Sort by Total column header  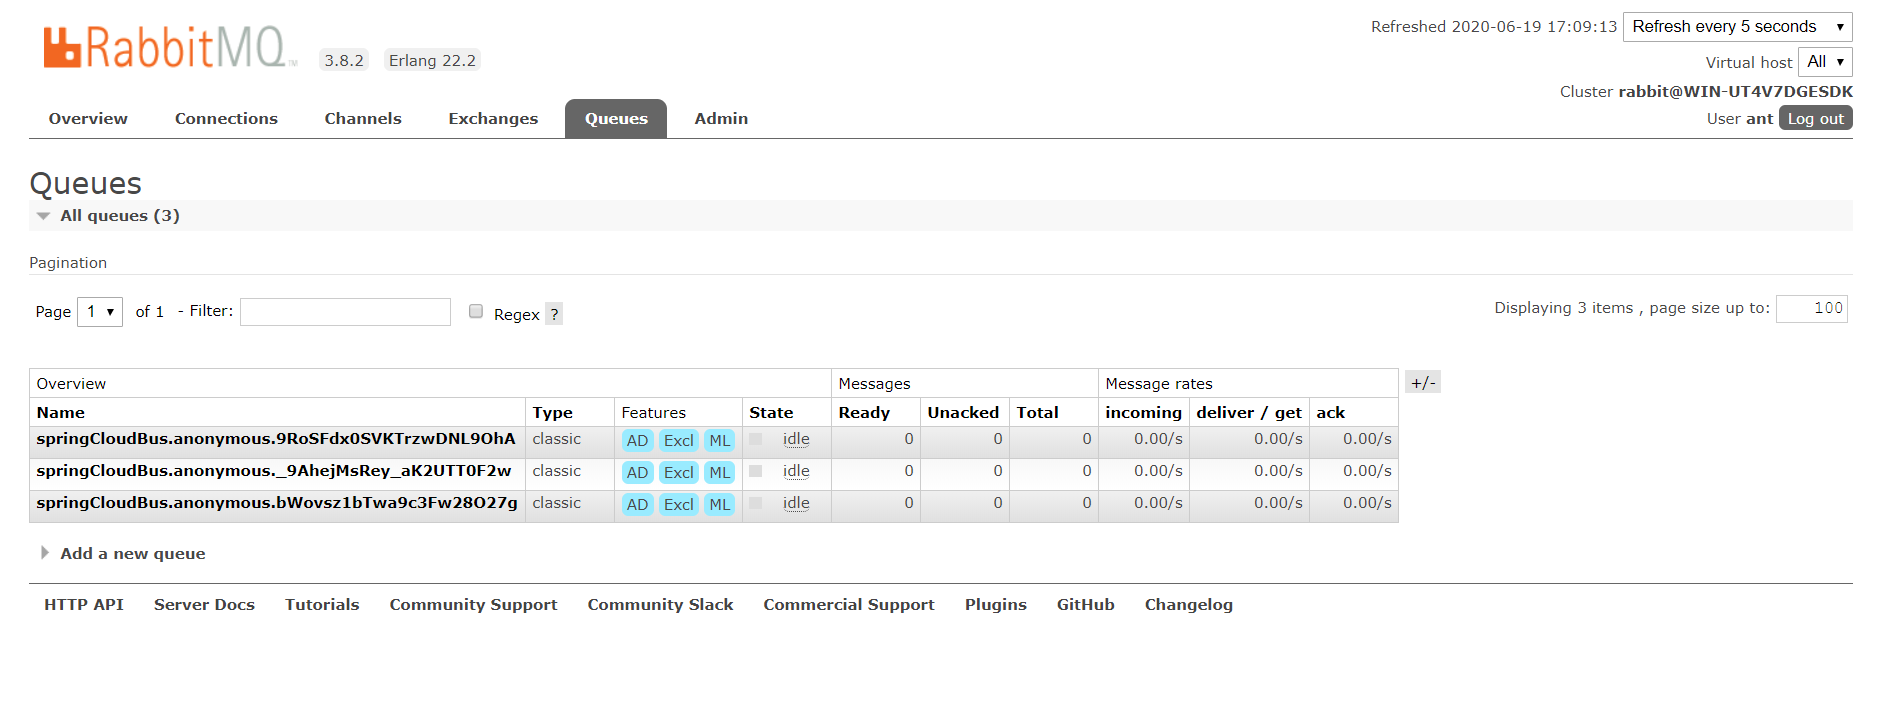pos(1037,412)
